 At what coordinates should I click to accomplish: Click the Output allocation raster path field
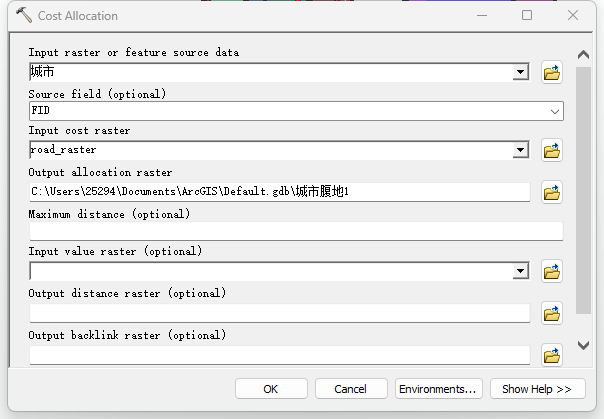click(x=280, y=192)
